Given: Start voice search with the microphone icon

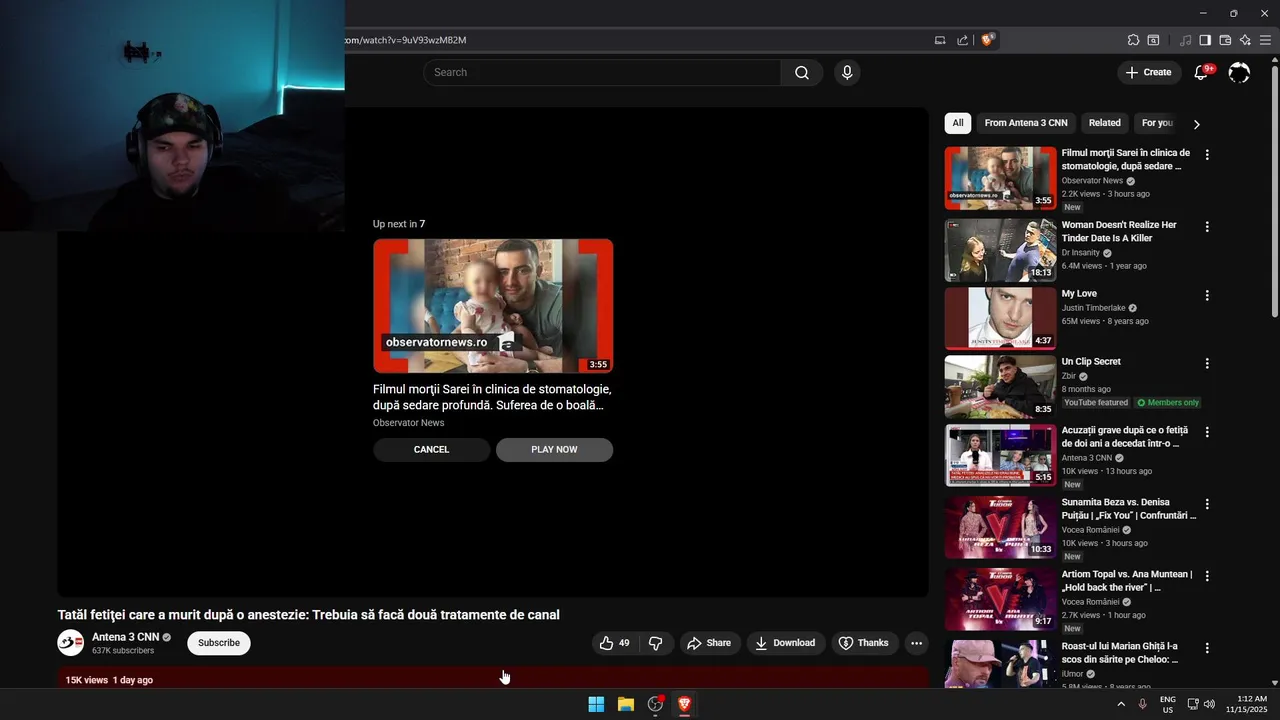Looking at the screenshot, I should click(847, 72).
